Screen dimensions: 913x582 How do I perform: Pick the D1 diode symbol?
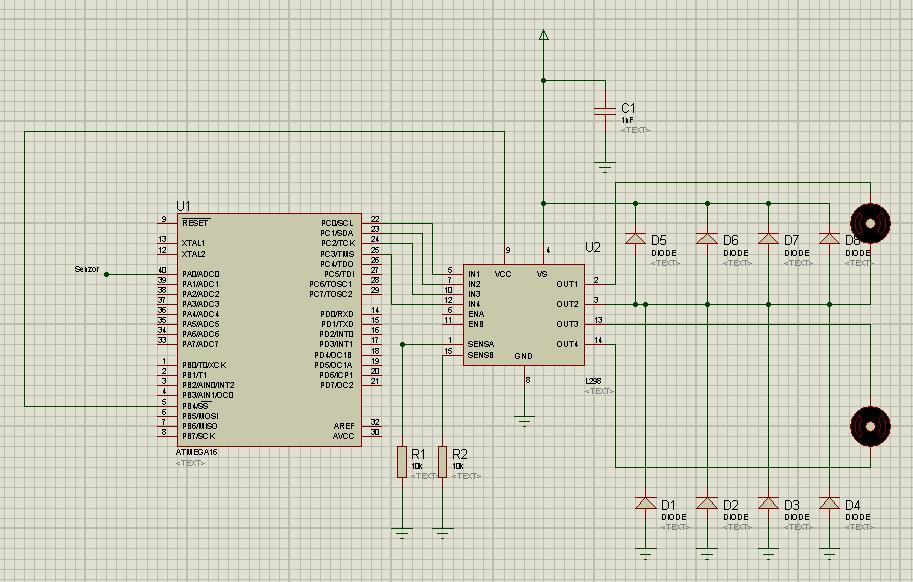click(x=646, y=503)
